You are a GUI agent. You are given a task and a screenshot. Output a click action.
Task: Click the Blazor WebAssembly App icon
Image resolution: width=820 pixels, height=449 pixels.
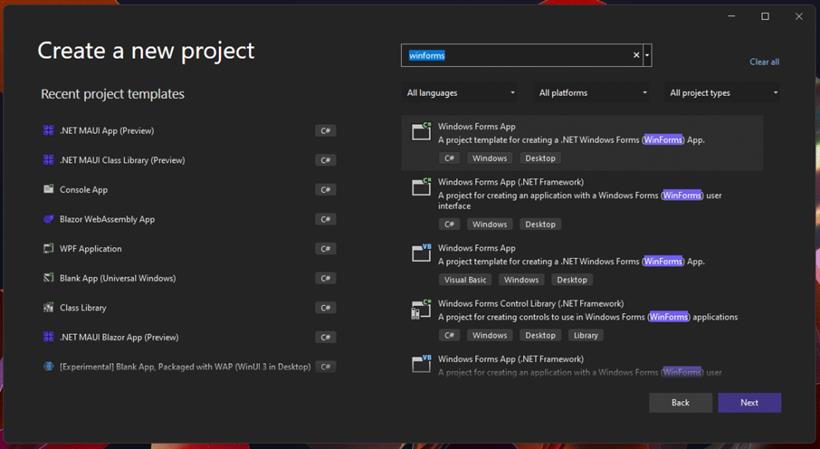[48, 219]
